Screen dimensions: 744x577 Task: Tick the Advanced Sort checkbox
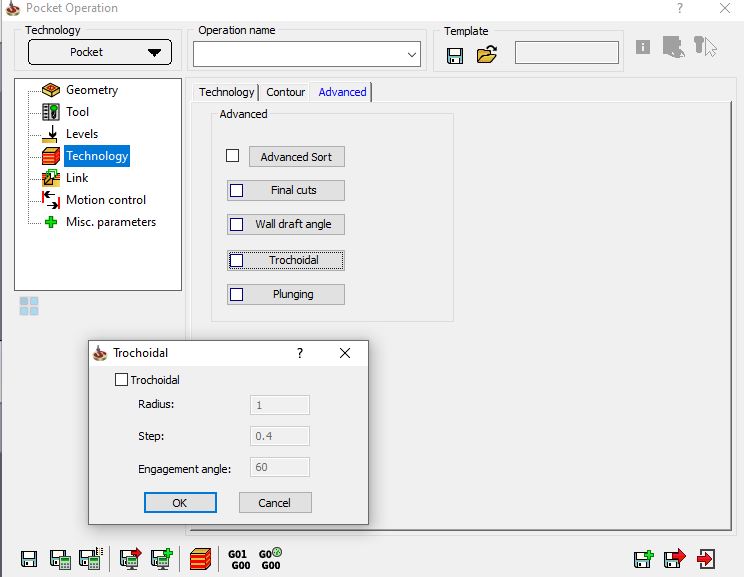pos(233,156)
